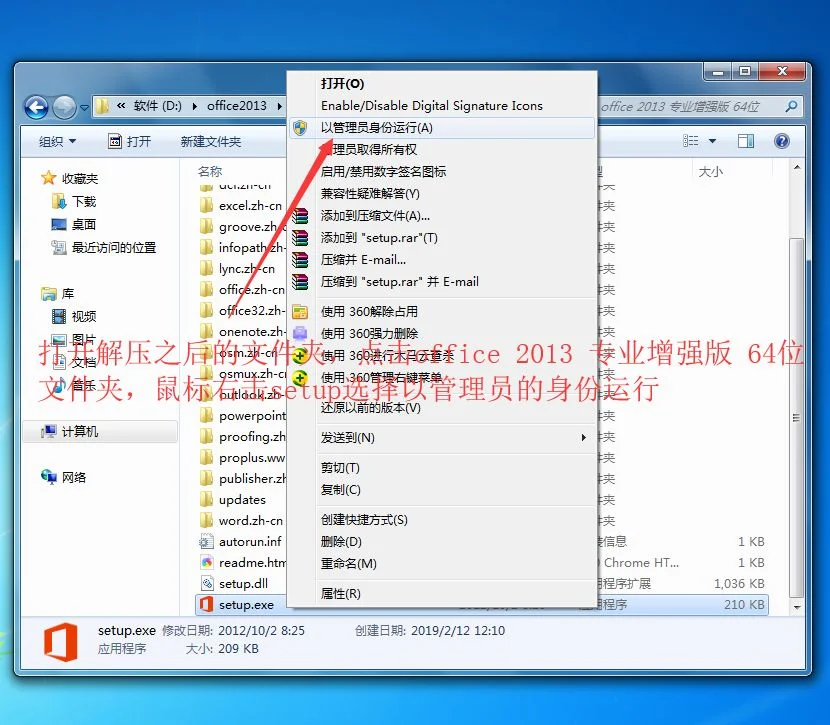The image size is (830, 725).
Task: Click the Back navigation arrow
Action: (36, 107)
